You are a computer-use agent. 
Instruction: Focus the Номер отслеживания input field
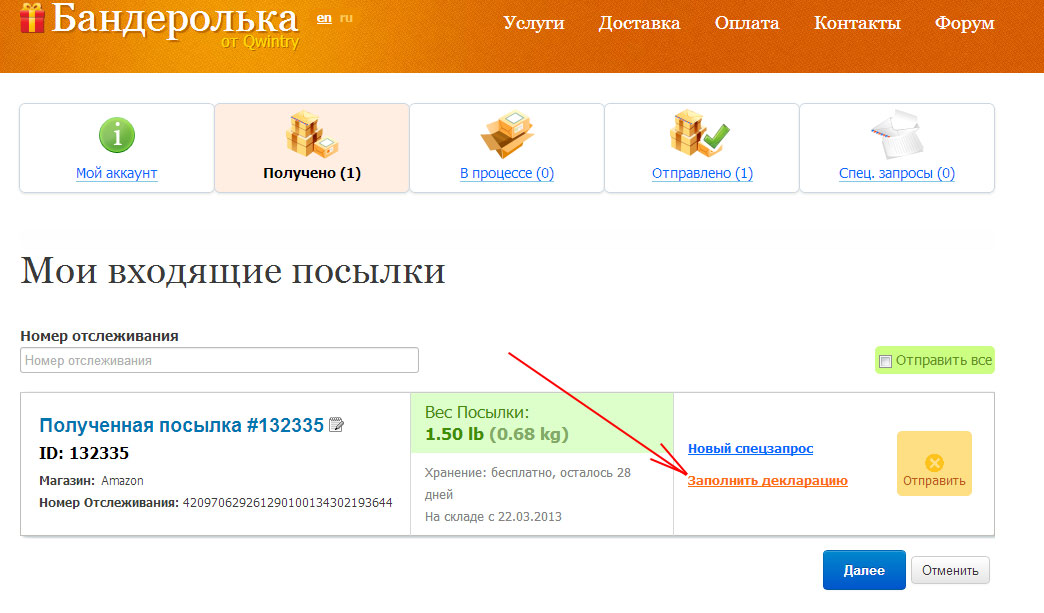[219, 360]
